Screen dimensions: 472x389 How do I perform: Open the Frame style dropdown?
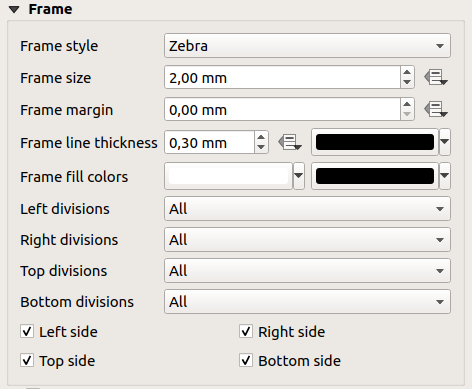[x=307, y=46]
